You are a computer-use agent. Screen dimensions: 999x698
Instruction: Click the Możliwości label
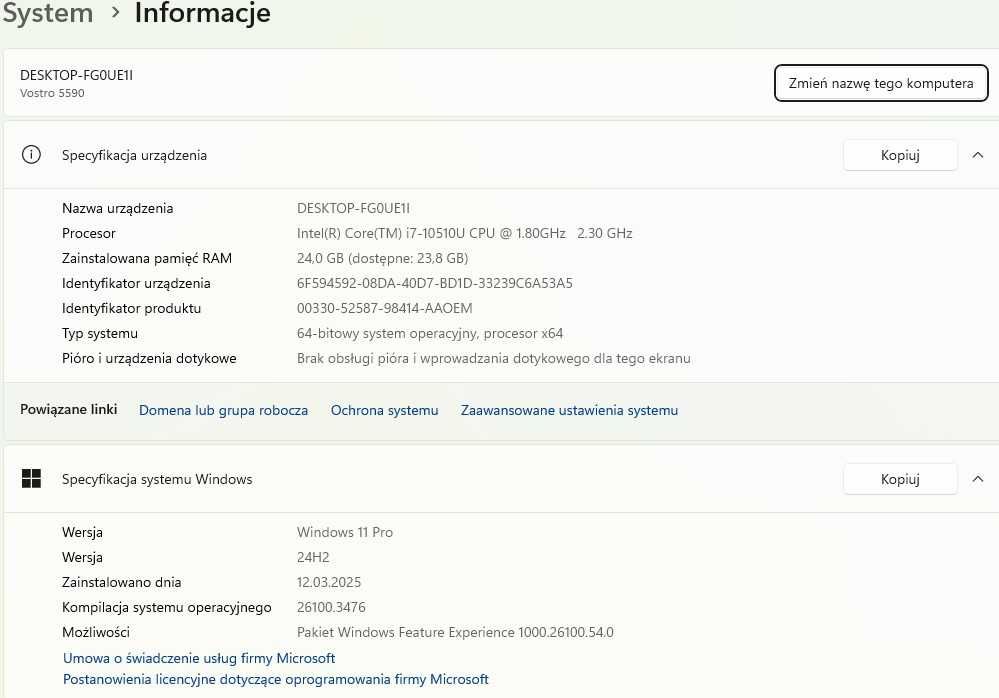coord(96,632)
